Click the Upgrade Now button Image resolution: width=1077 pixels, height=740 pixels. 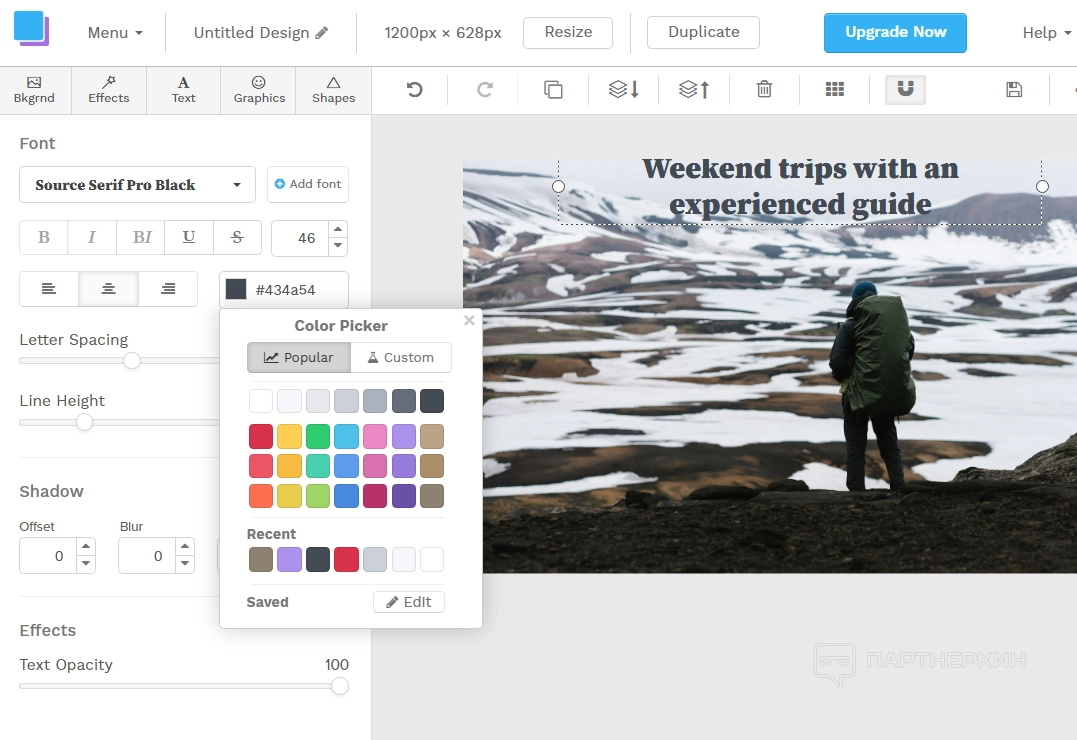pyautogui.click(x=895, y=33)
